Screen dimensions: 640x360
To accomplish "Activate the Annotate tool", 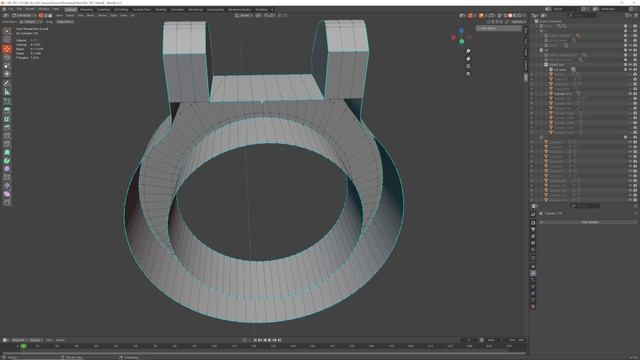I will [7, 83].
